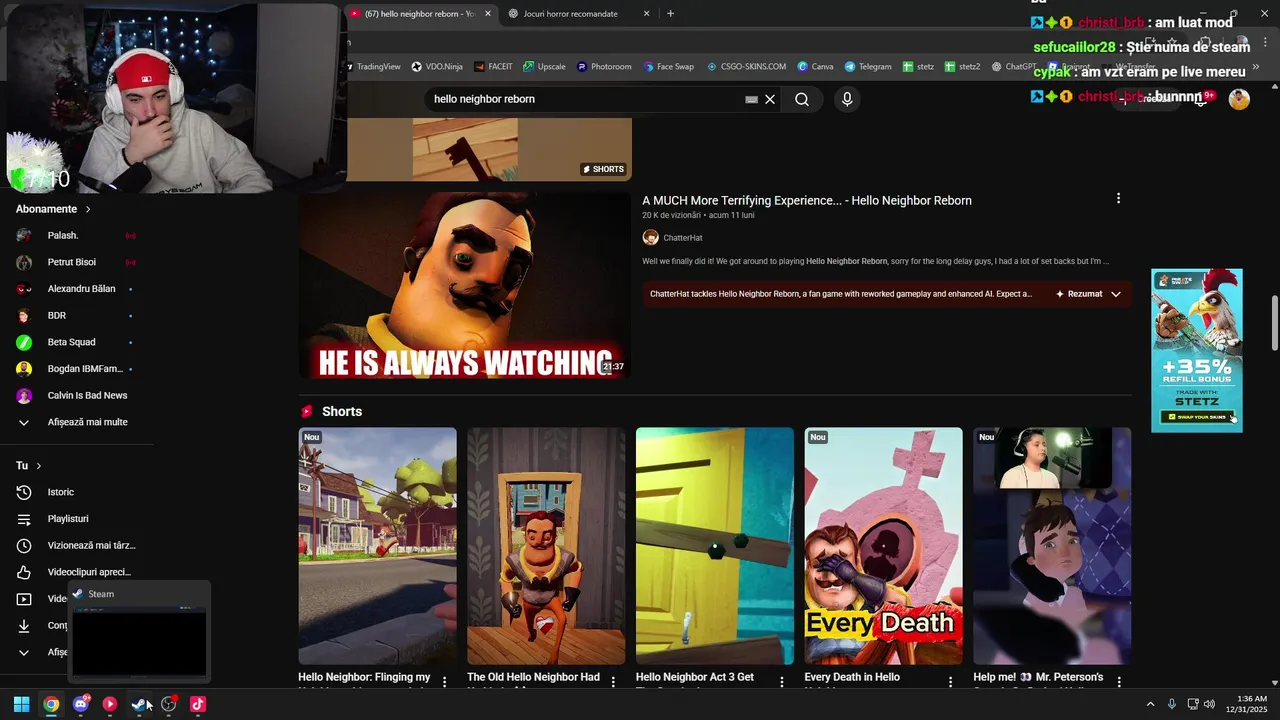This screenshot has height=720, width=1280.
Task: Open Istoric in the sidebar
Action: pos(61,492)
